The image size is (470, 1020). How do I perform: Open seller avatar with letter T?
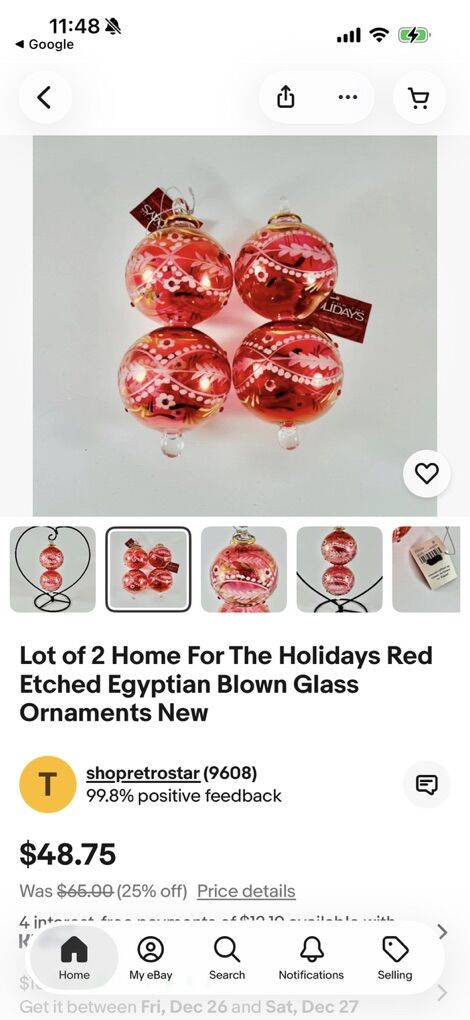(47, 785)
